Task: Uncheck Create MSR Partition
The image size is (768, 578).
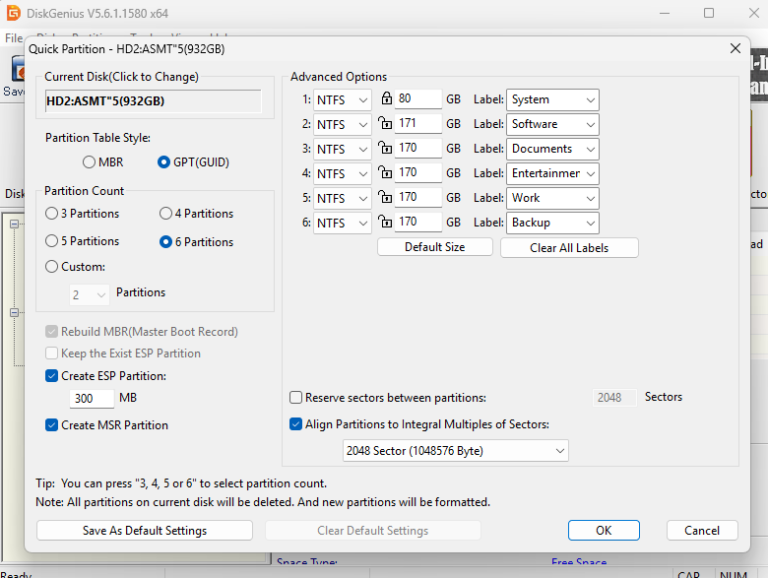Action: click(x=51, y=425)
